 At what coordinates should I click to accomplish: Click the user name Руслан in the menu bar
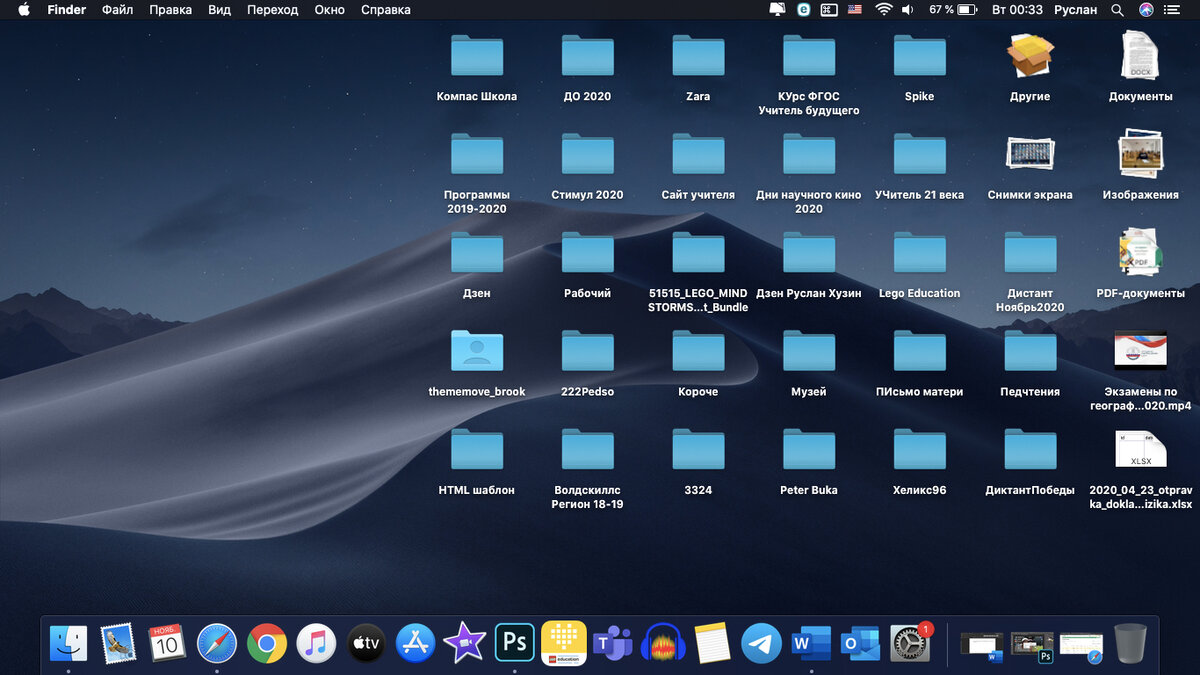pyautogui.click(x=1075, y=10)
